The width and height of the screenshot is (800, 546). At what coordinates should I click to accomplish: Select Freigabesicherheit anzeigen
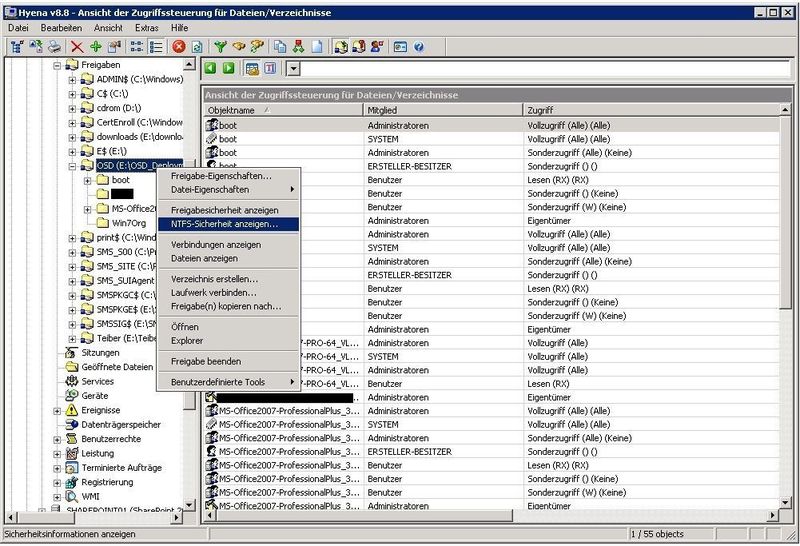pyautogui.click(x=228, y=210)
